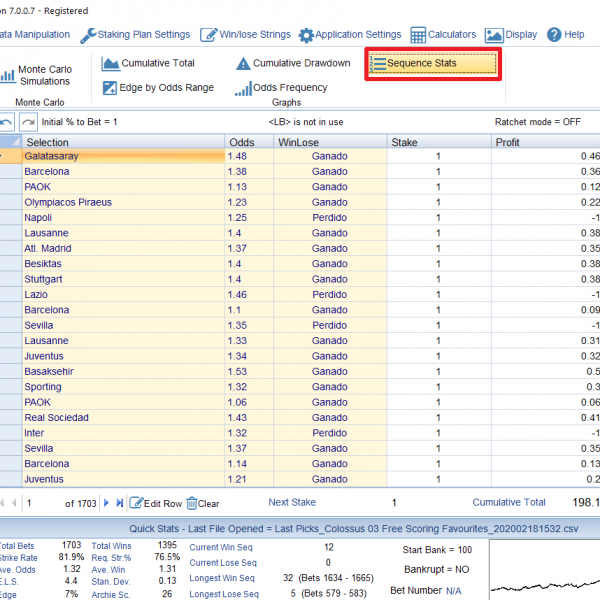Jump to the last record
Image resolution: width=600 pixels, height=600 pixels.
(121, 503)
